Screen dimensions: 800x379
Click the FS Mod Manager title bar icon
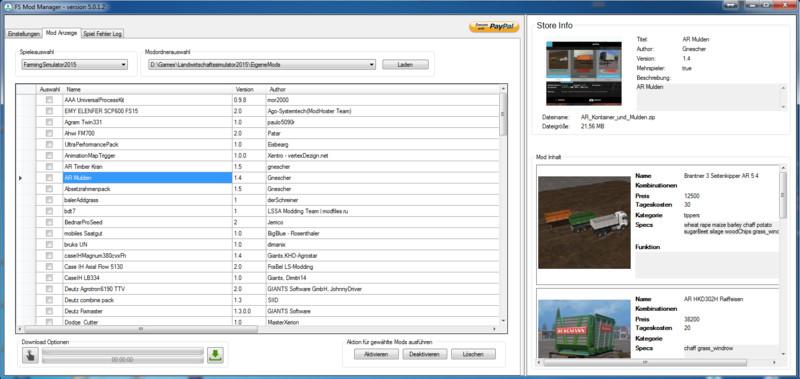tap(7, 6)
